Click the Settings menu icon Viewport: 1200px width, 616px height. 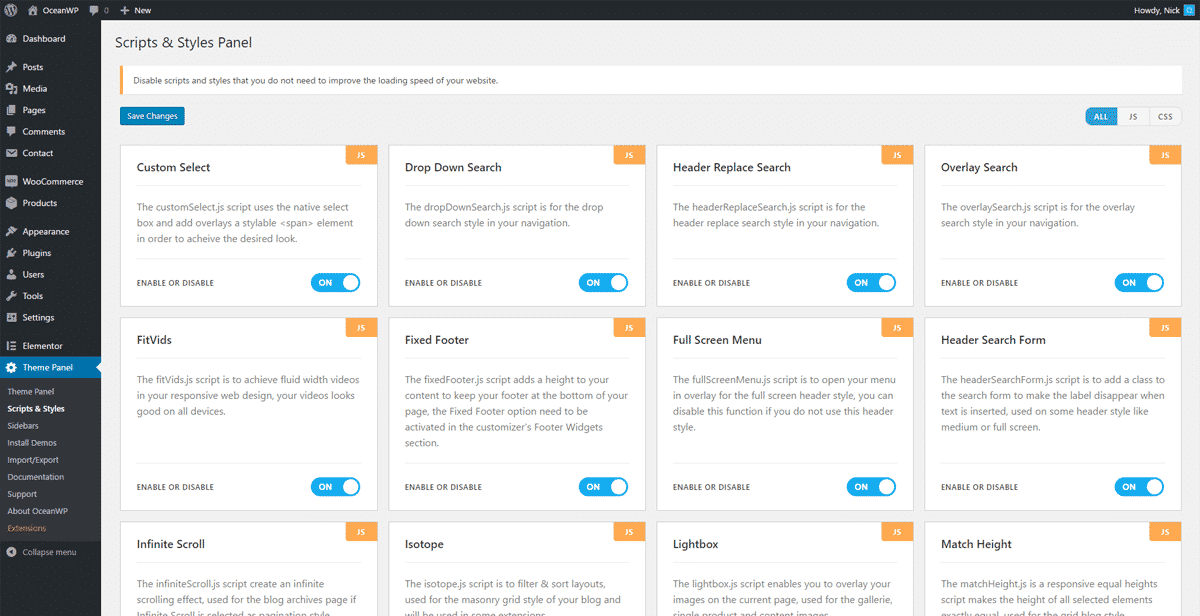11,318
